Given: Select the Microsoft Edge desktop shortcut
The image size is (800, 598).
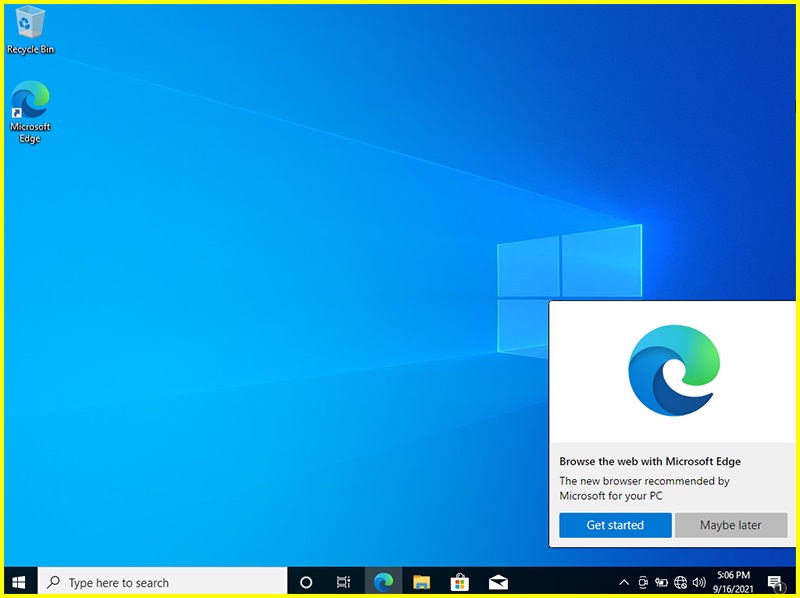Looking at the screenshot, I should click(x=30, y=112).
